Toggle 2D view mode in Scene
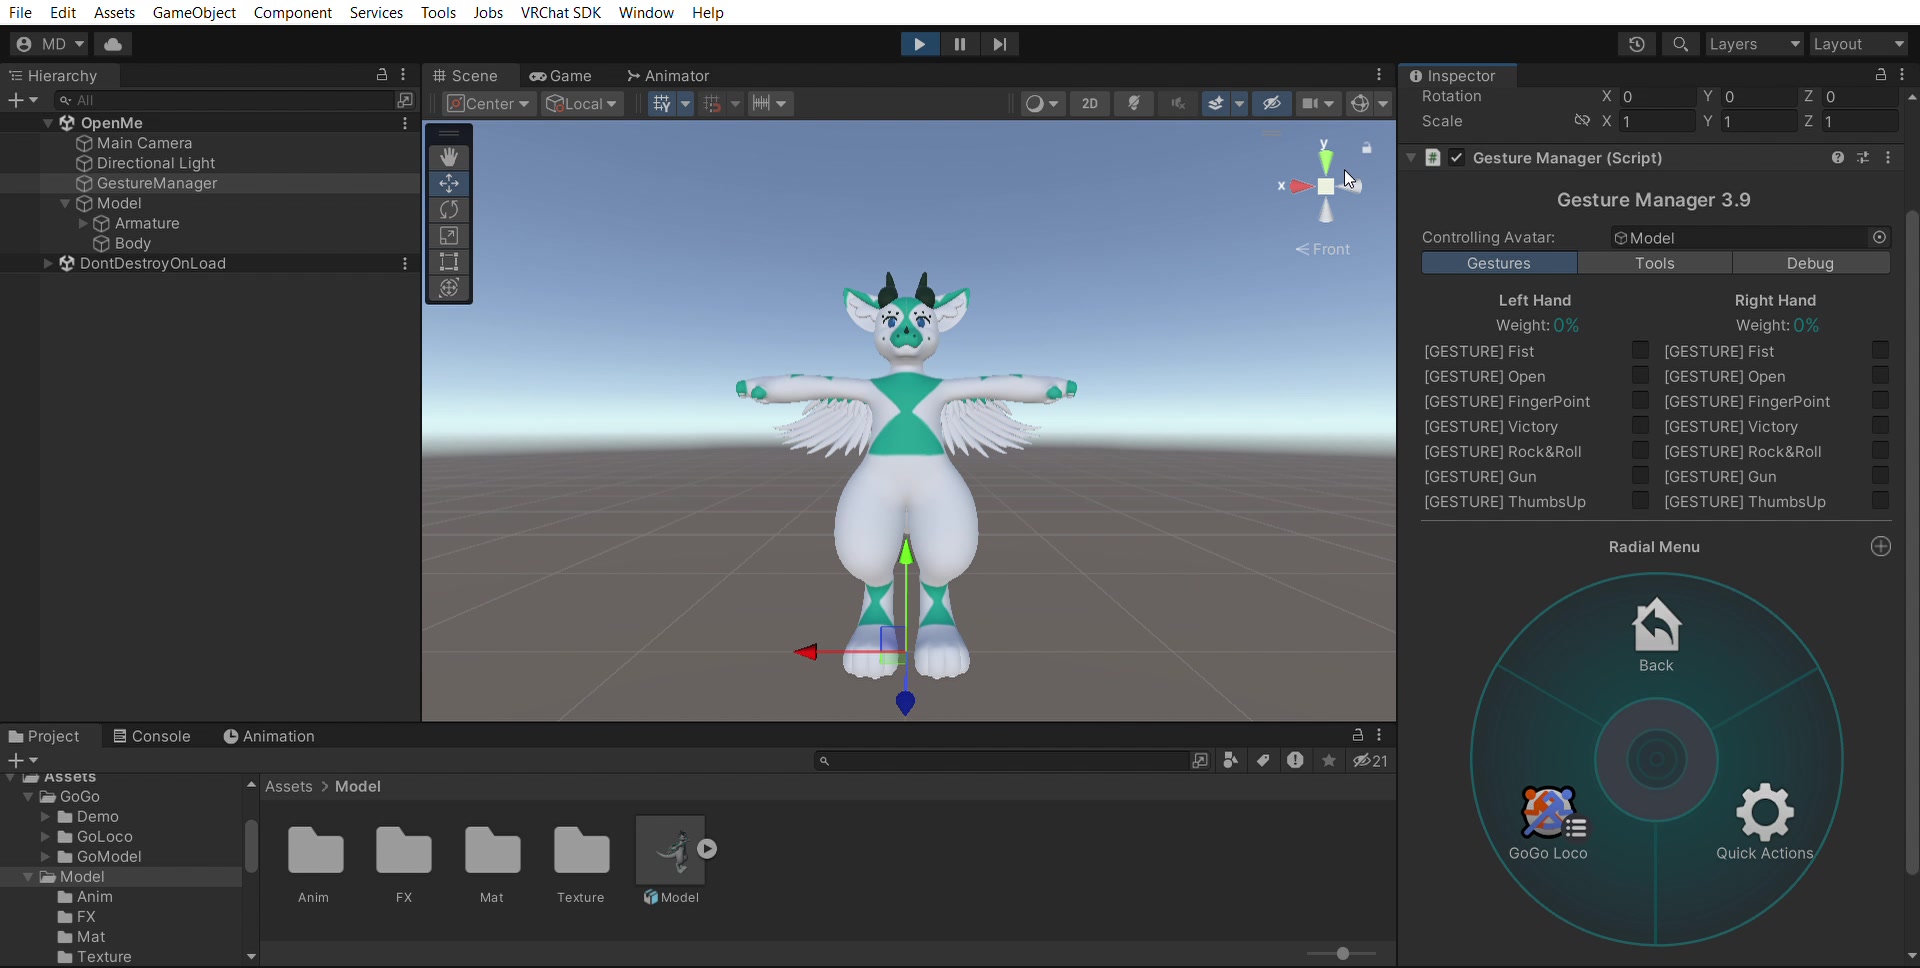This screenshot has width=1920, height=968. coord(1090,103)
